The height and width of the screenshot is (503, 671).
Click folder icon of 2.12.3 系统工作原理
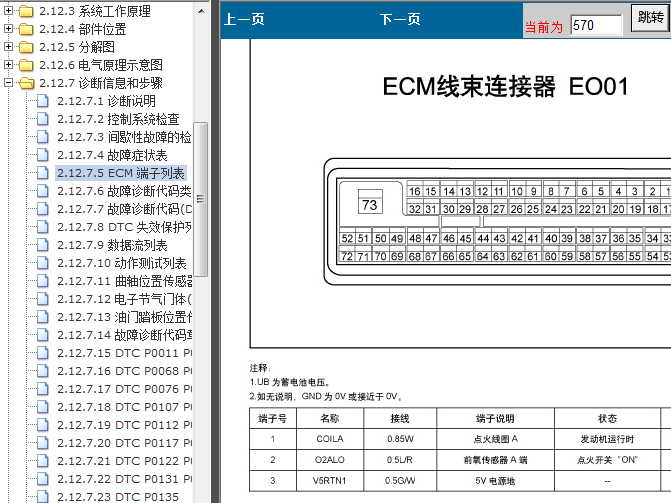click(26, 11)
